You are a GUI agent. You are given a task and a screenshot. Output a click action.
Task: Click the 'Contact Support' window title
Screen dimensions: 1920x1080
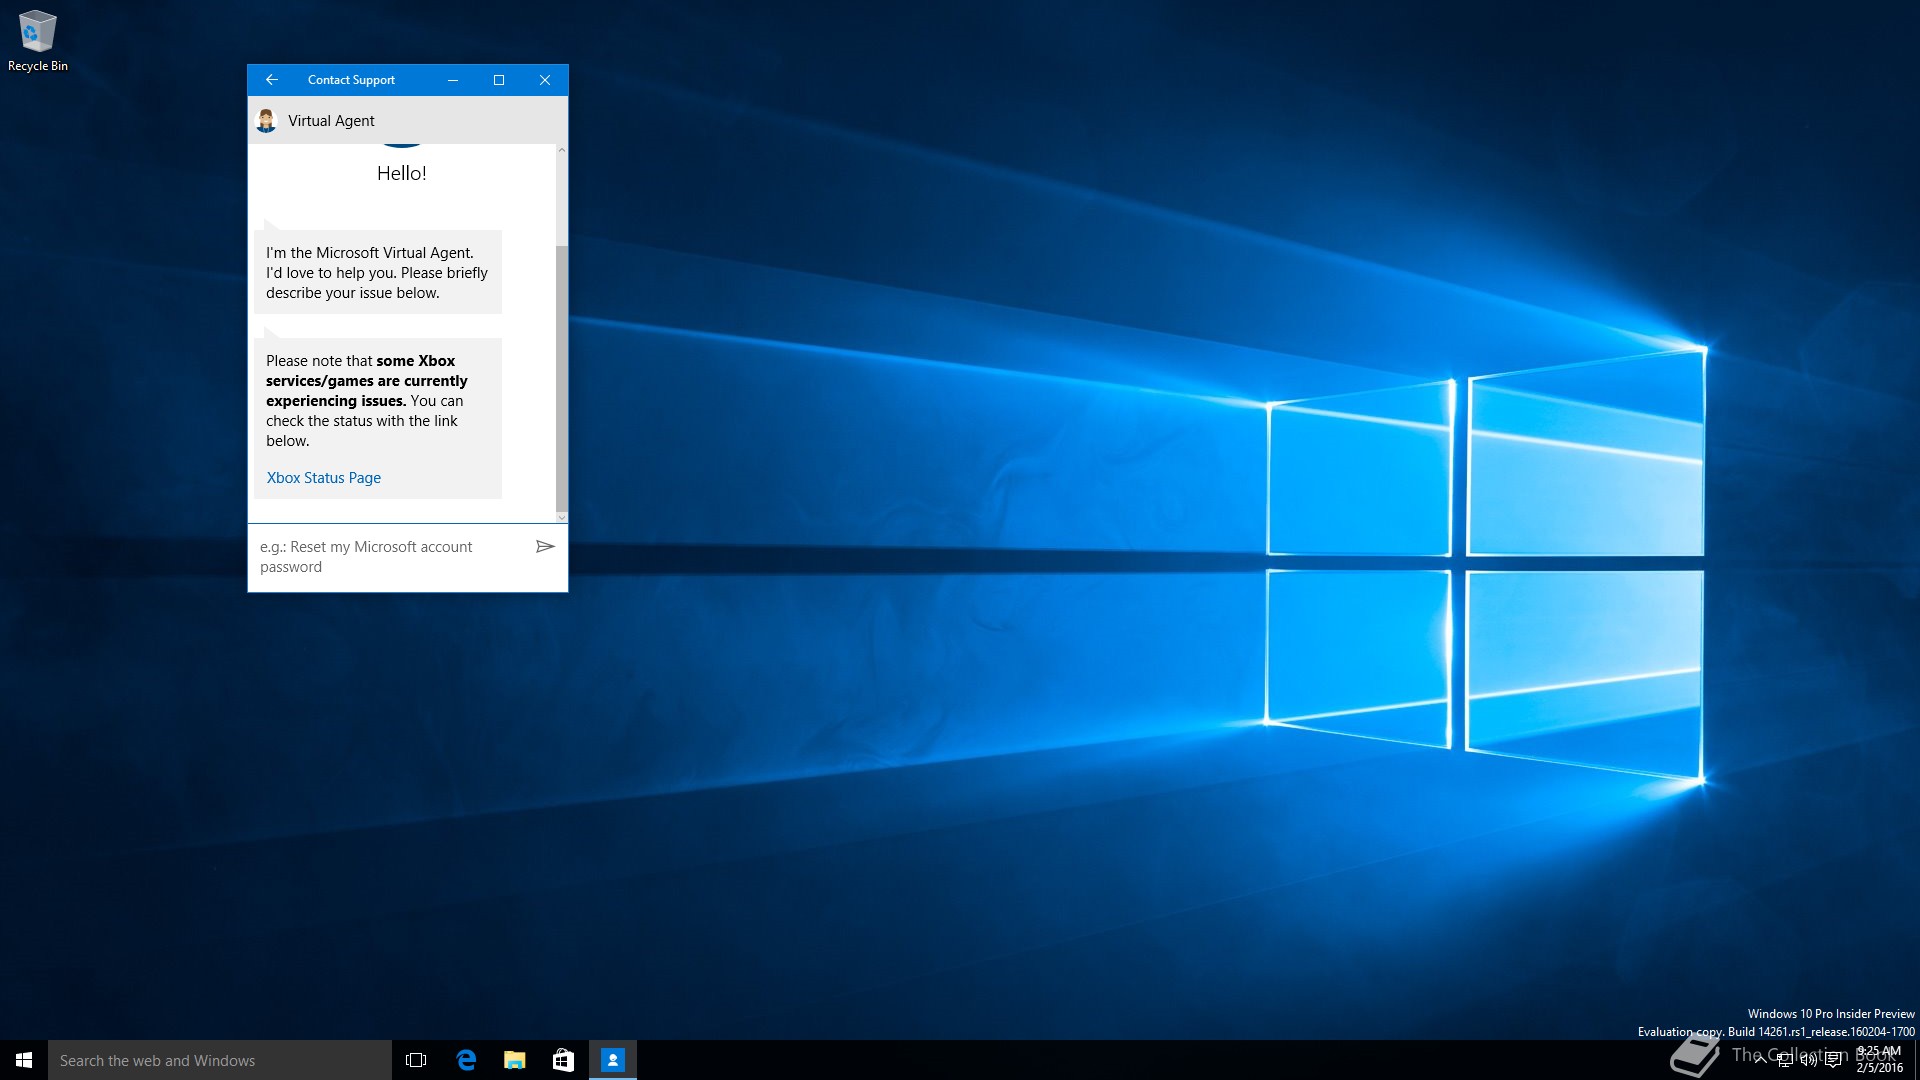pos(351,80)
